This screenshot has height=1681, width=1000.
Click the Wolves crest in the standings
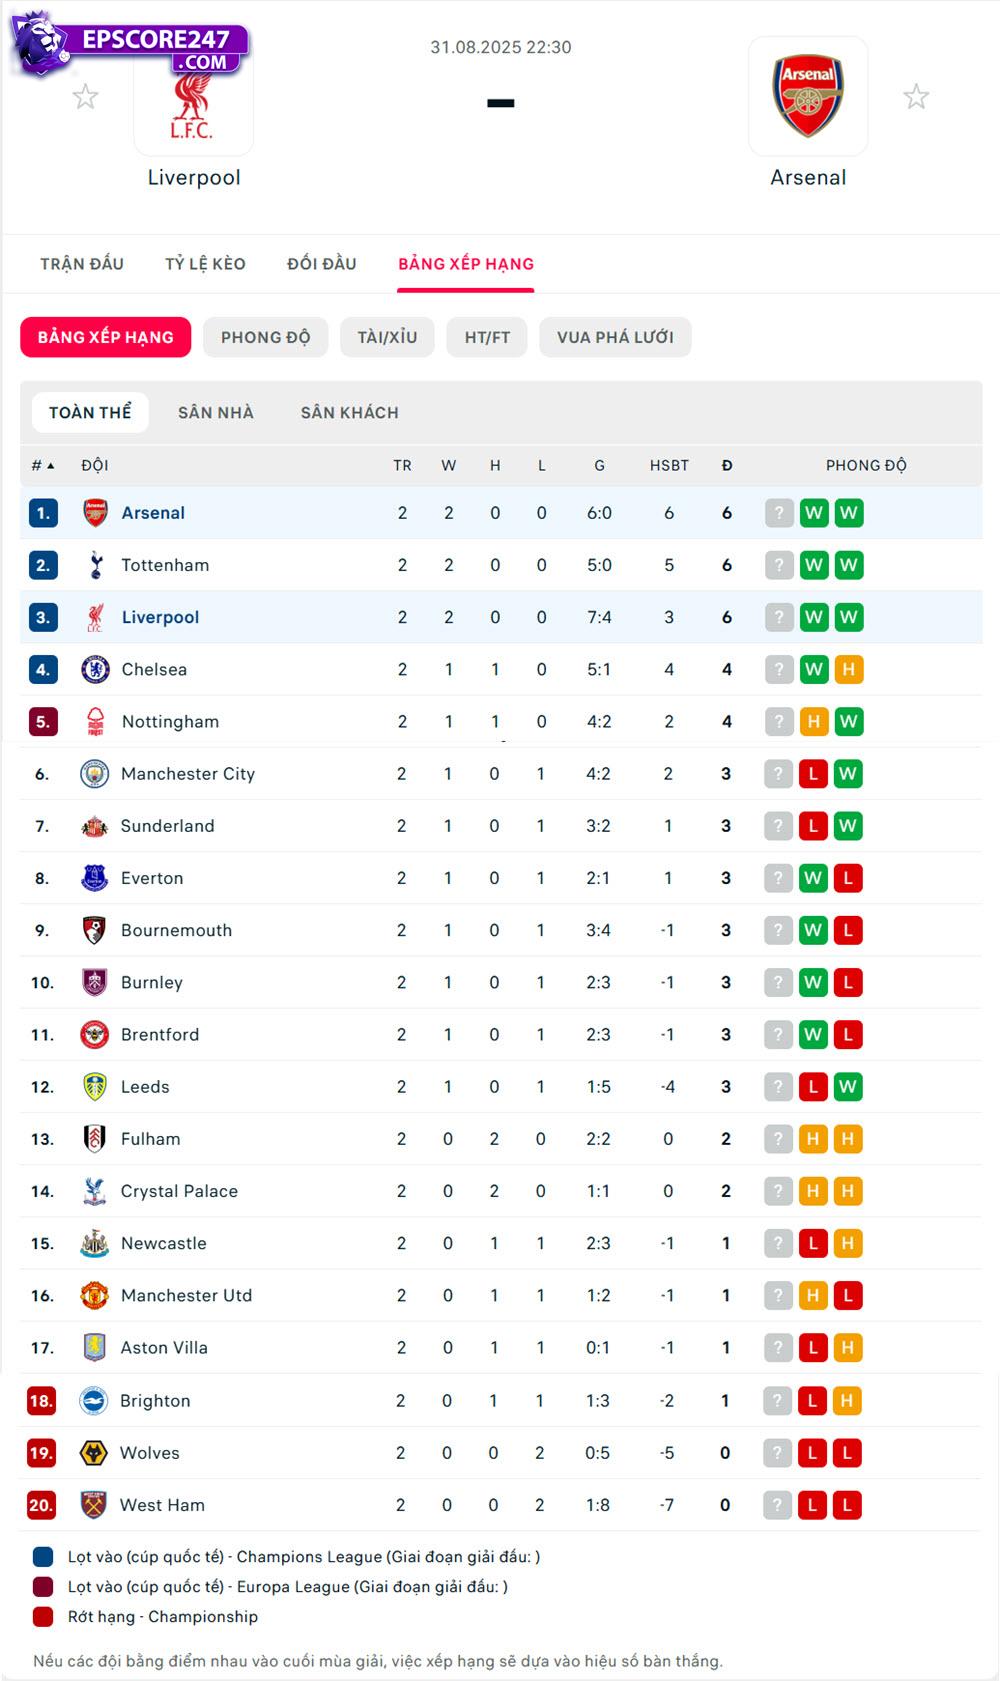[94, 1453]
